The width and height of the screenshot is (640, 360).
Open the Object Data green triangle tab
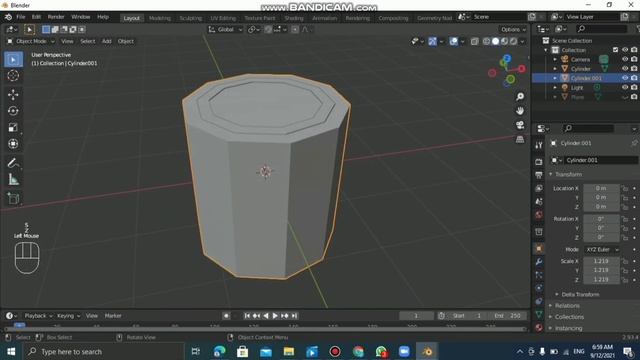[539, 314]
